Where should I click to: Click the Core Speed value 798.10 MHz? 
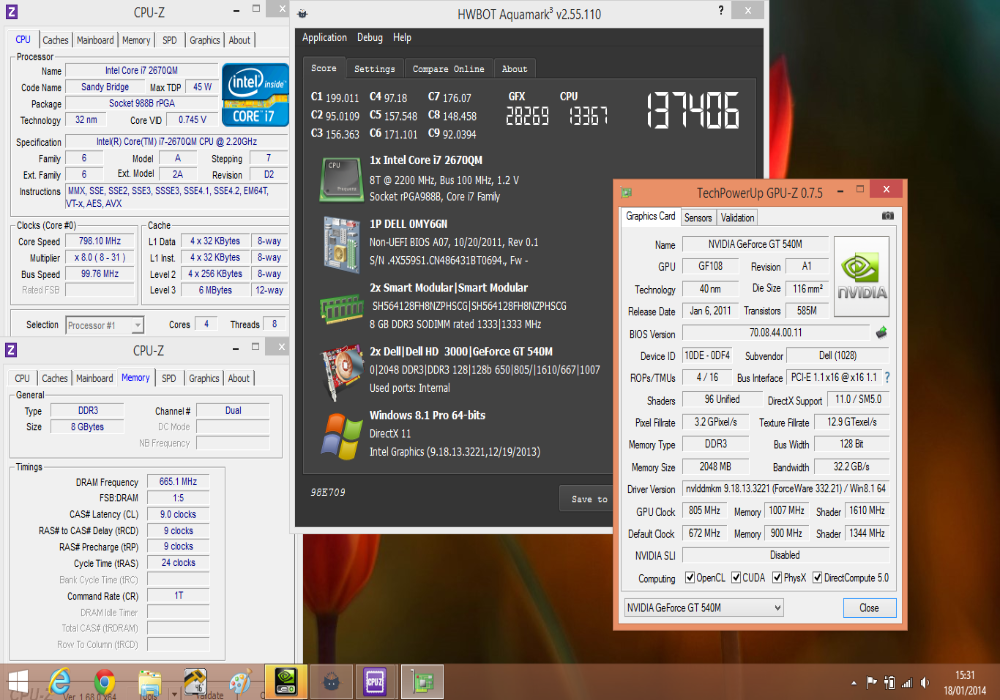[99, 241]
